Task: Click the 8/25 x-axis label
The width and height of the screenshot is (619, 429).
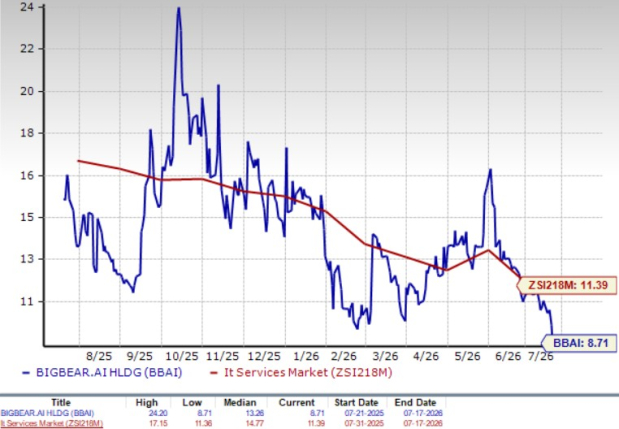Action: [x=99, y=356]
